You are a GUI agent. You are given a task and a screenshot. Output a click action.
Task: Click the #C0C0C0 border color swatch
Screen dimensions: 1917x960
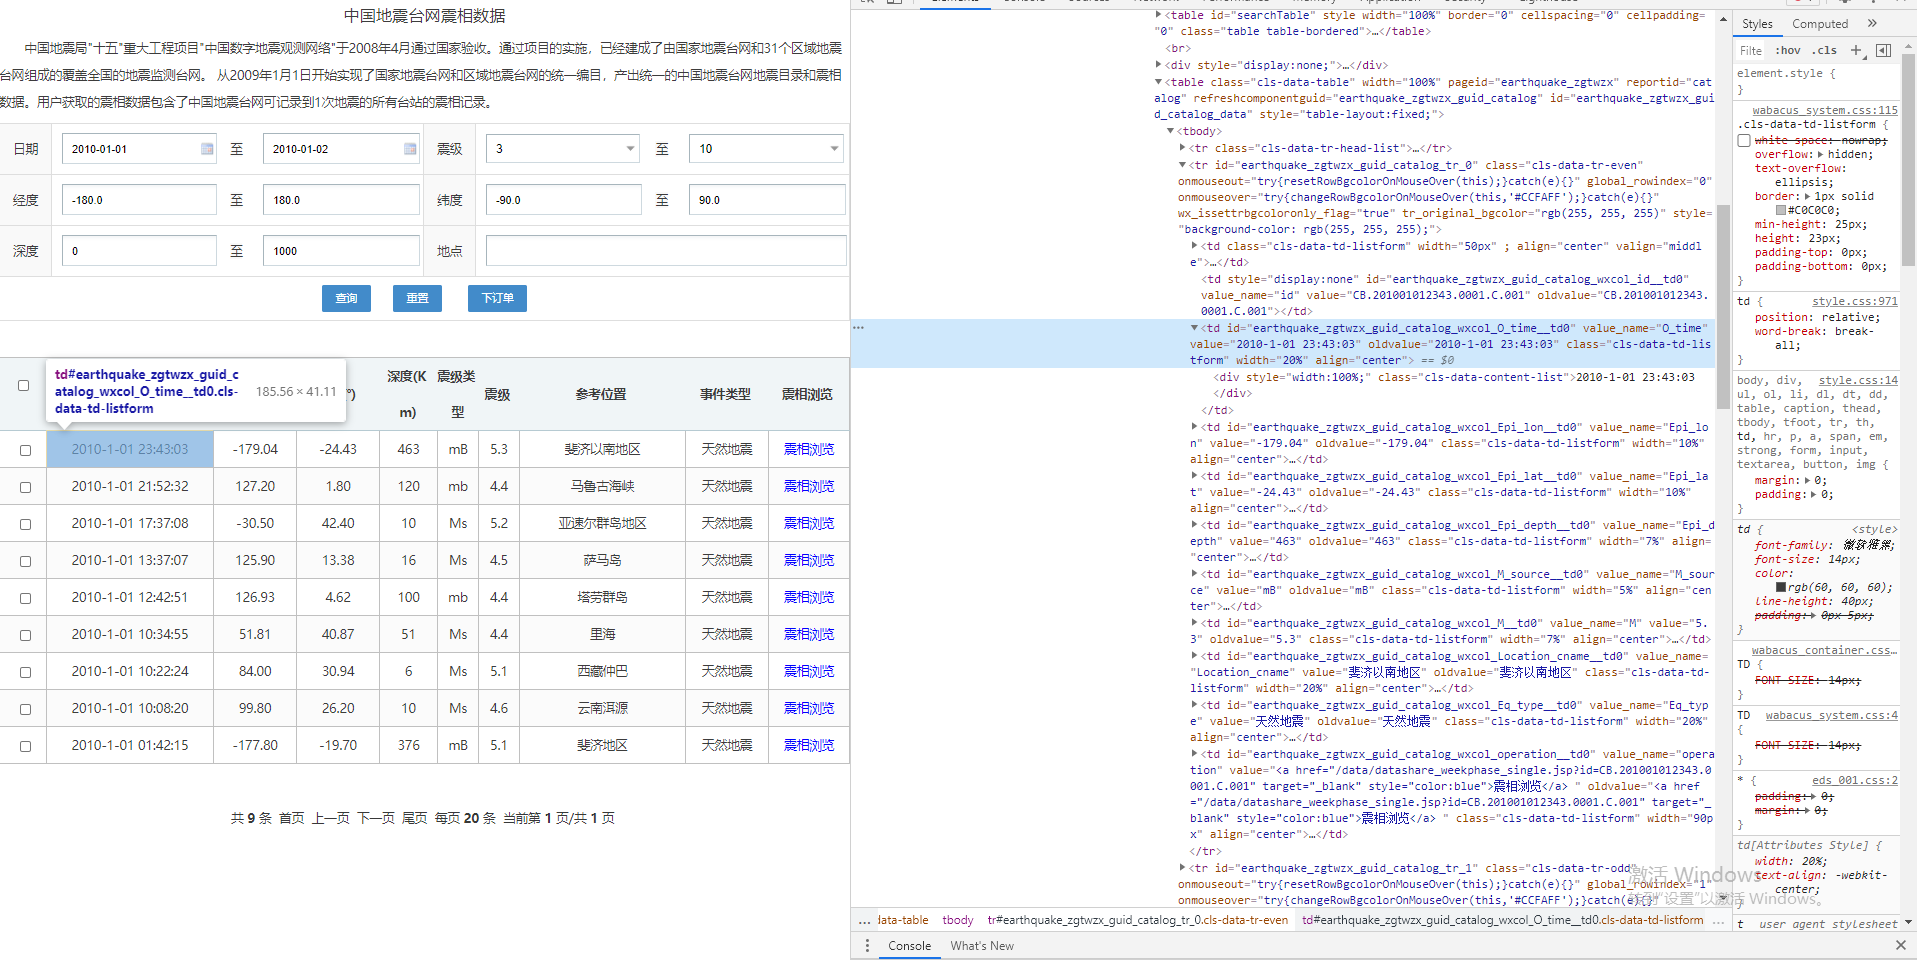[1781, 211]
